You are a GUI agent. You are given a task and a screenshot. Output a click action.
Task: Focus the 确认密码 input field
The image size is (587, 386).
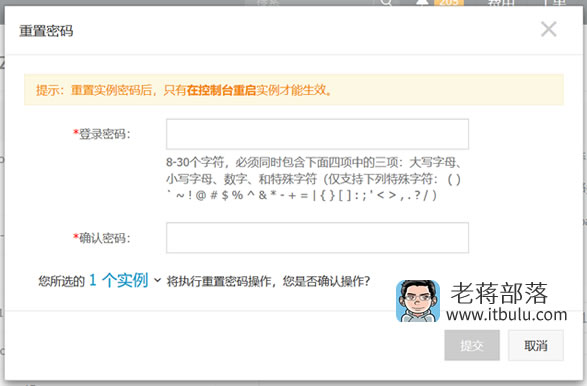(317, 238)
